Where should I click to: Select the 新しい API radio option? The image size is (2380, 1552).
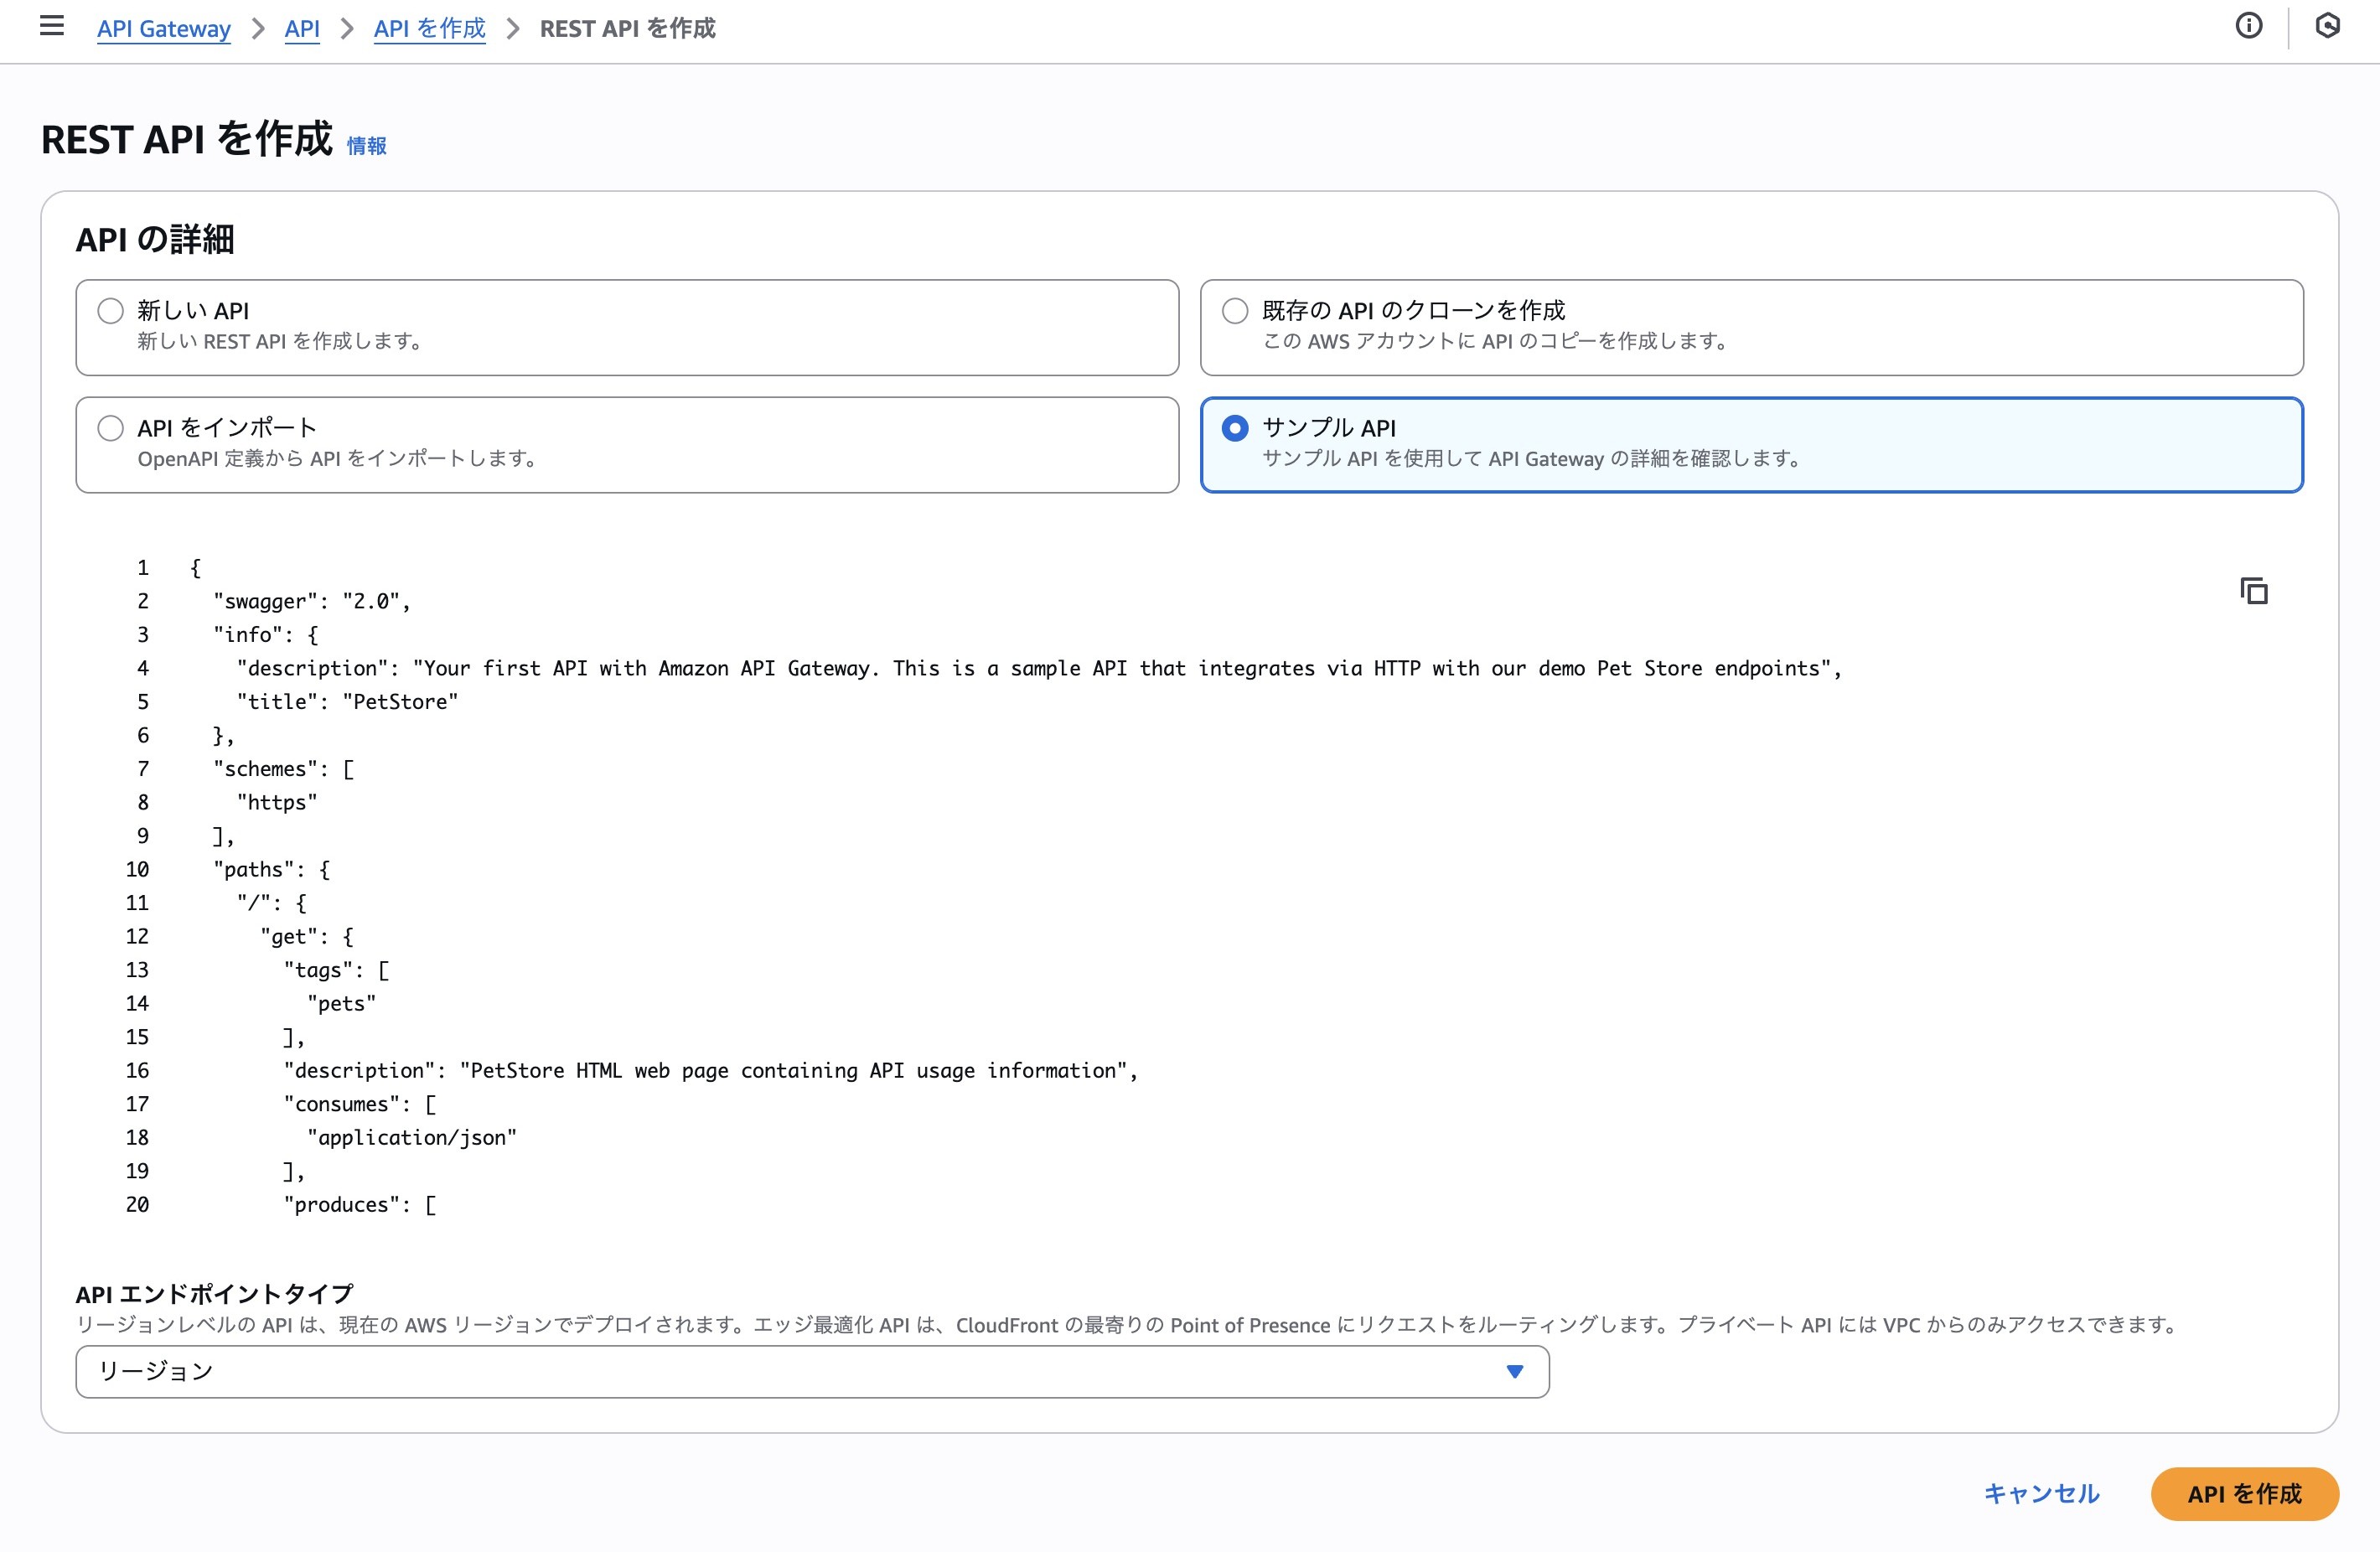point(111,311)
